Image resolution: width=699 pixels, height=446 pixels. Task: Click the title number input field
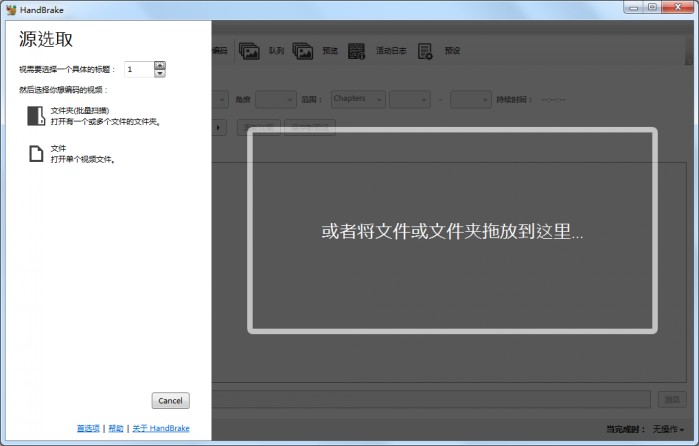[138, 69]
